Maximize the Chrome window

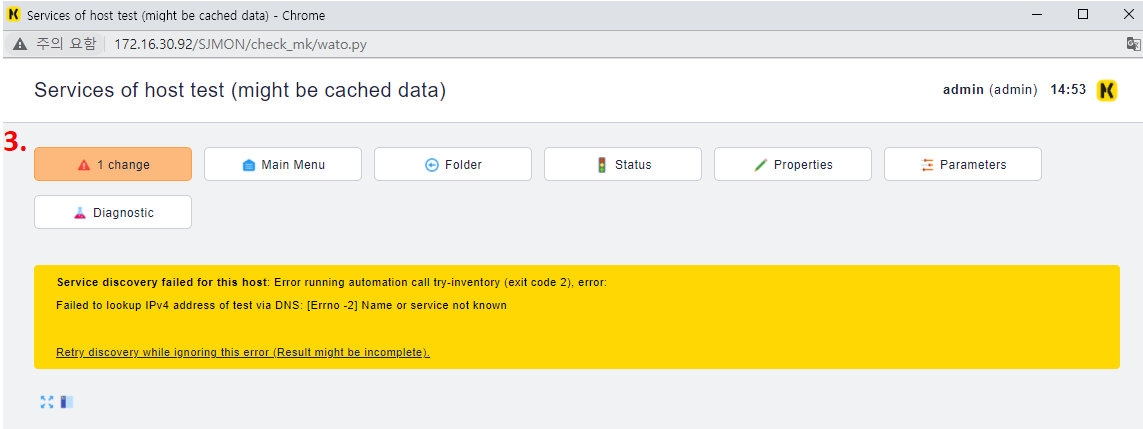point(1083,15)
